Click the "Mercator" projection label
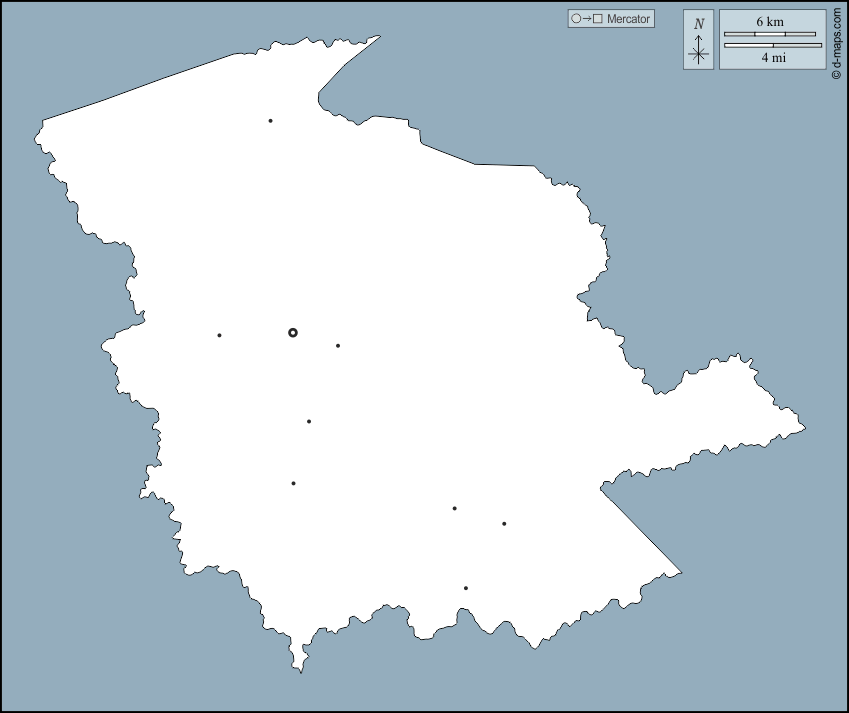The width and height of the screenshot is (849, 713). pyautogui.click(x=628, y=19)
